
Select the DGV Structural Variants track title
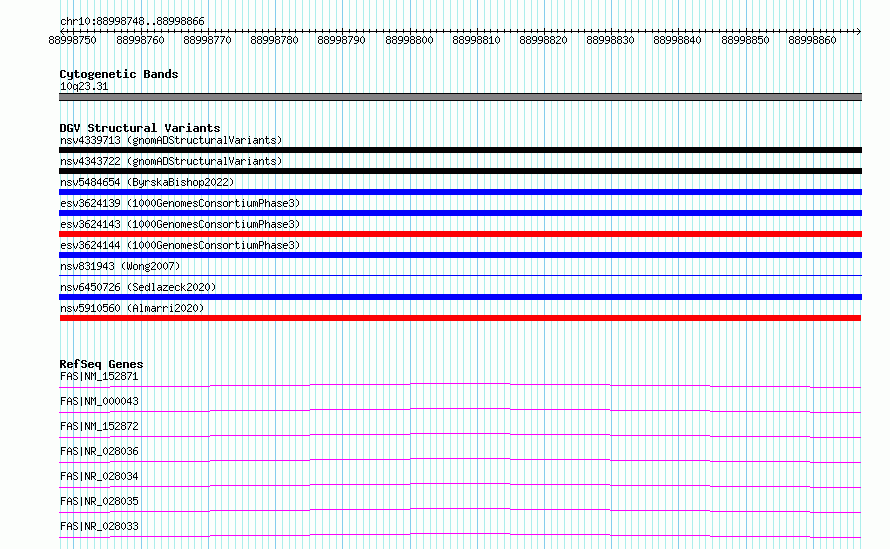(x=140, y=128)
